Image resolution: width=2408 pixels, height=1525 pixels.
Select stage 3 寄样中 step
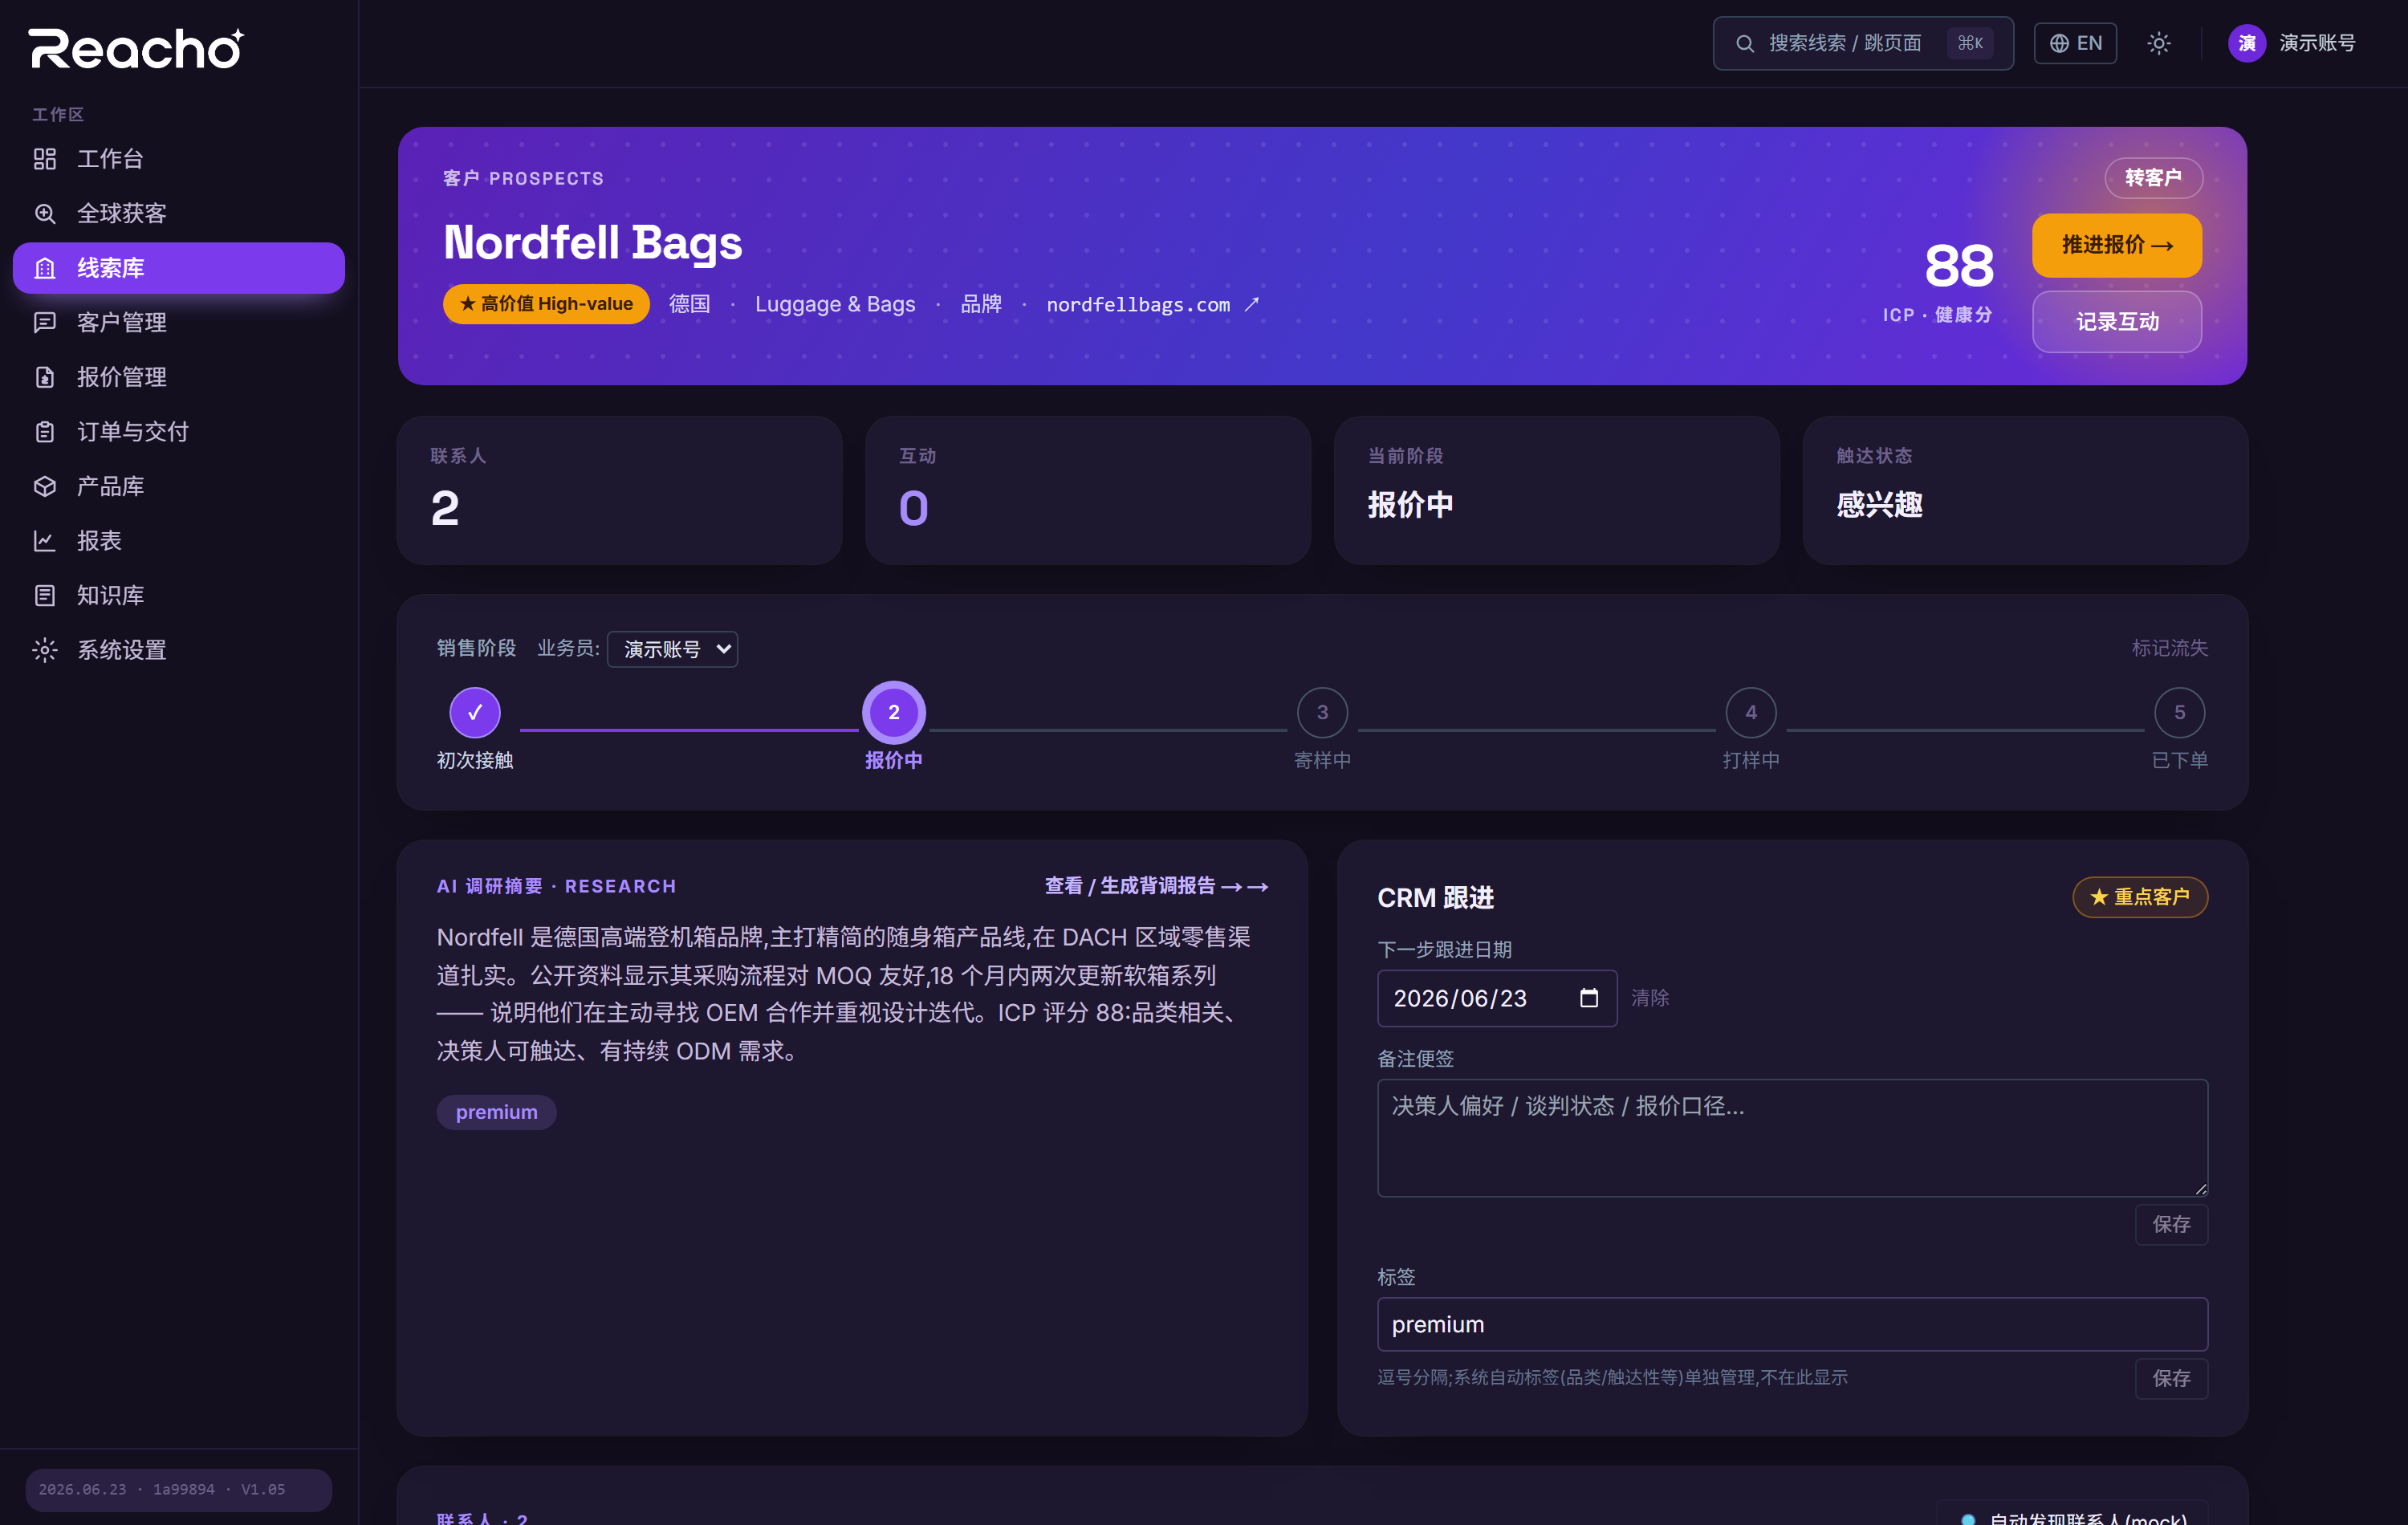click(1322, 712)
